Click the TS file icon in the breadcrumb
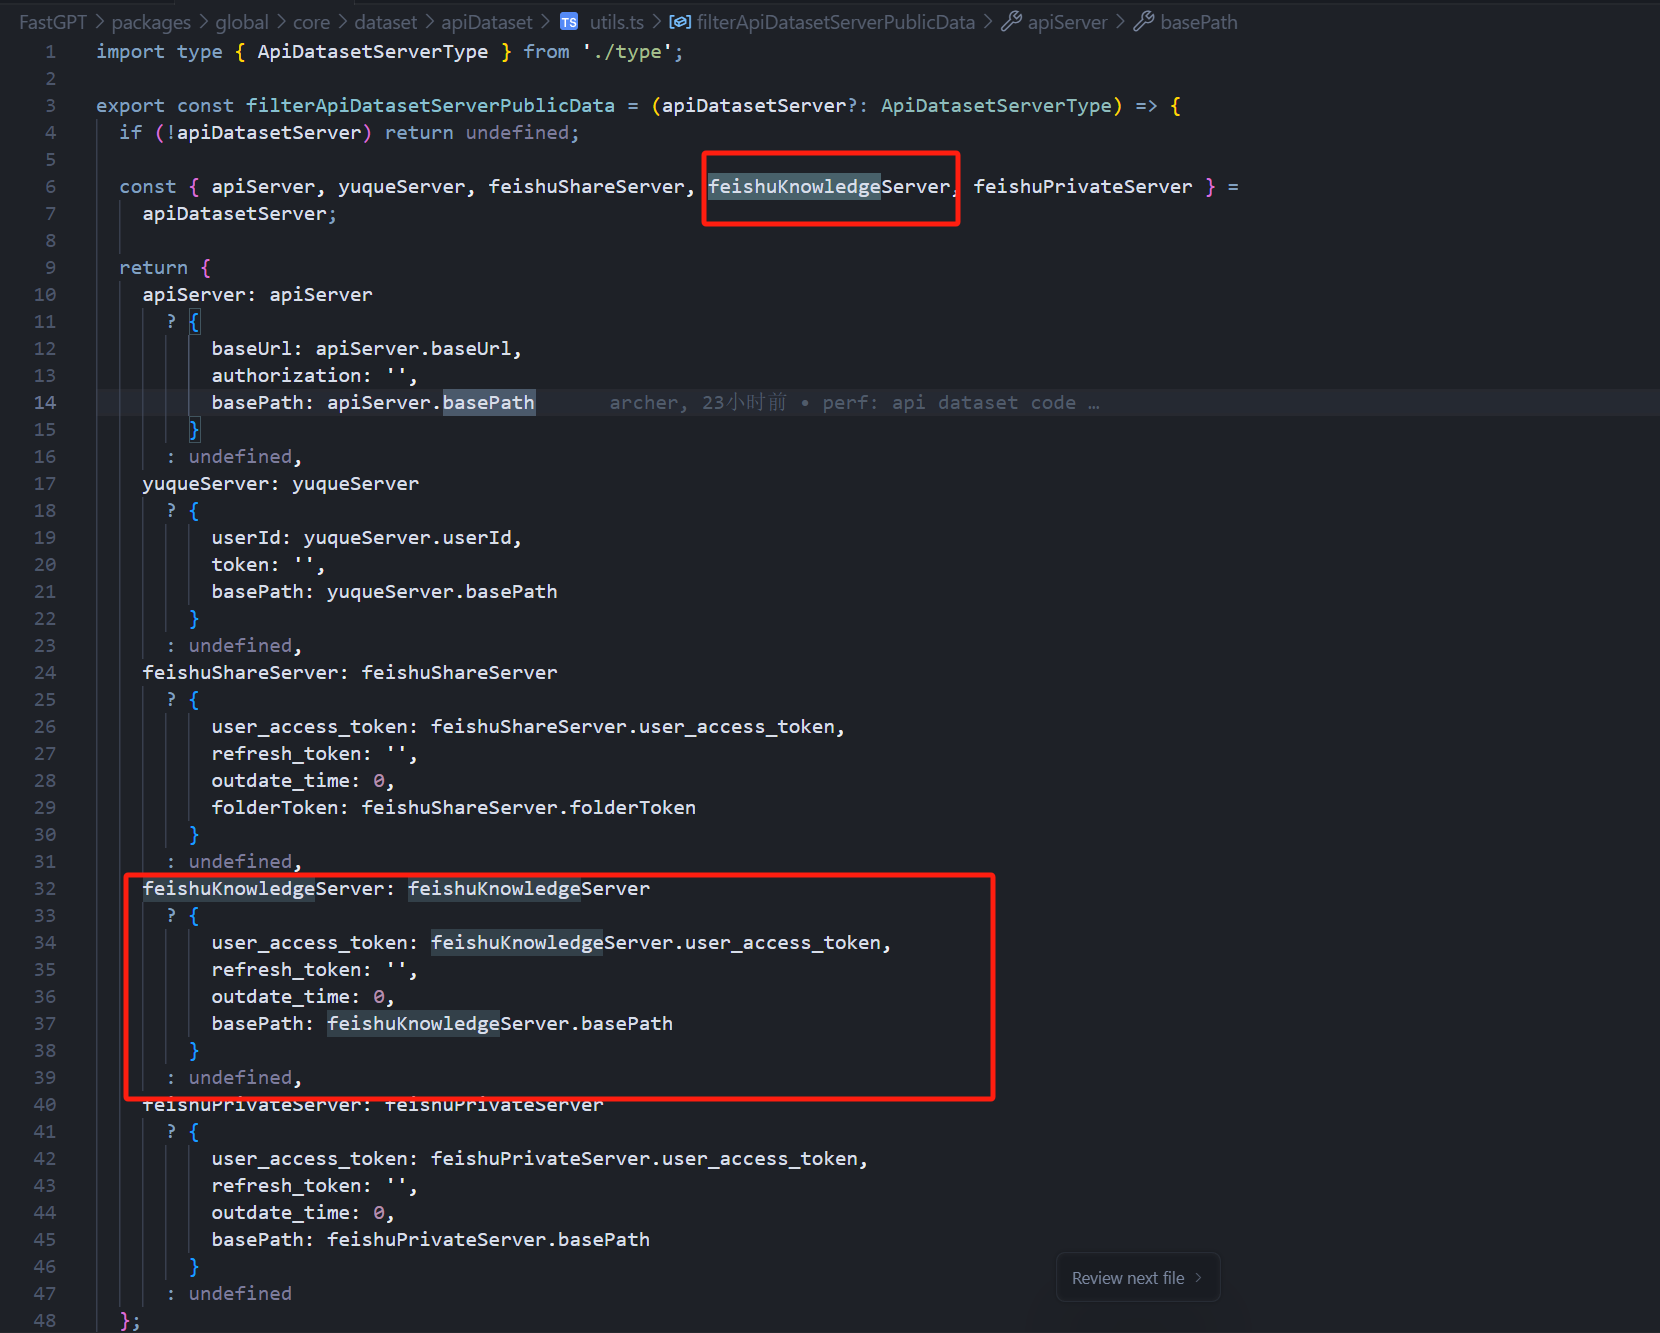 [x=568, y=22]
